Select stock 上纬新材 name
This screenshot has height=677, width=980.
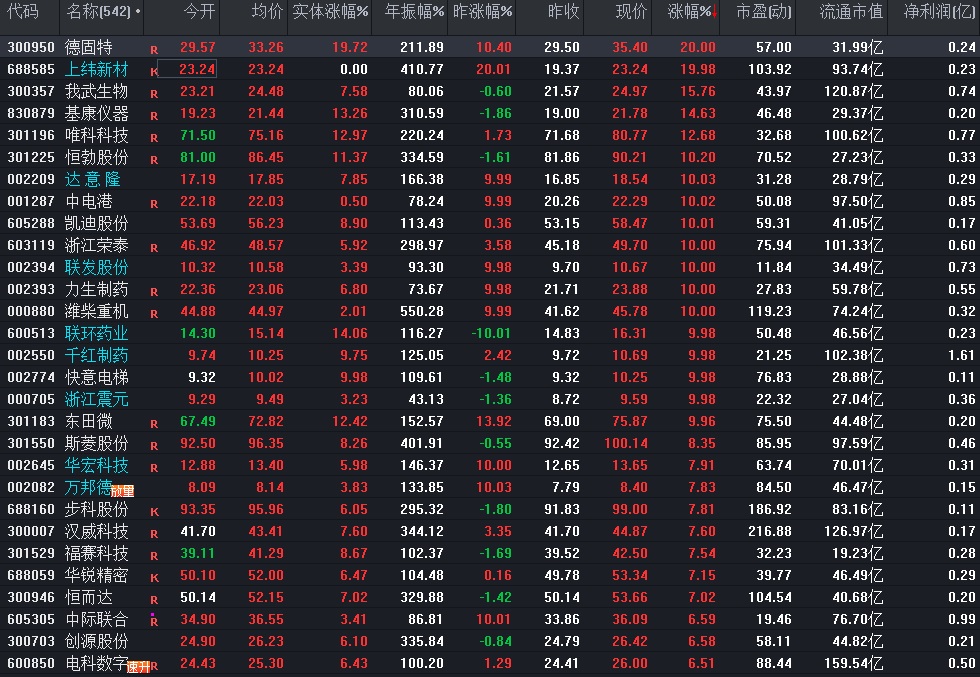tap(96, 69)
